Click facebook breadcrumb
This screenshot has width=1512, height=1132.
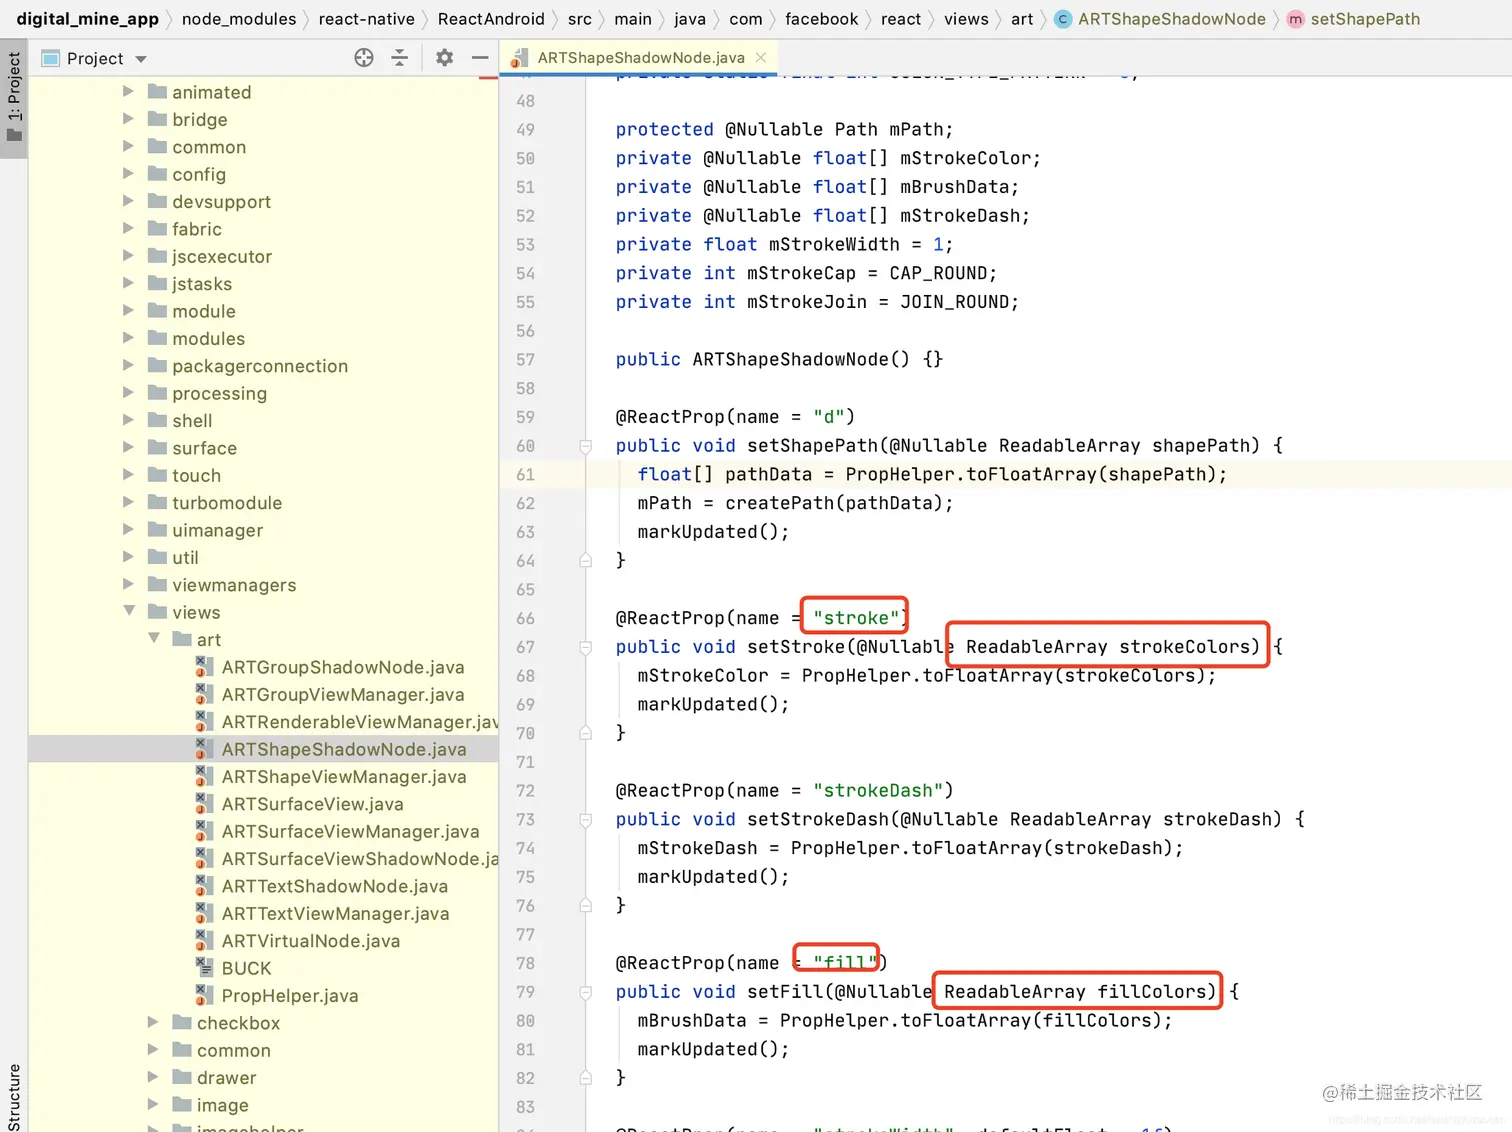click(821, 19)
